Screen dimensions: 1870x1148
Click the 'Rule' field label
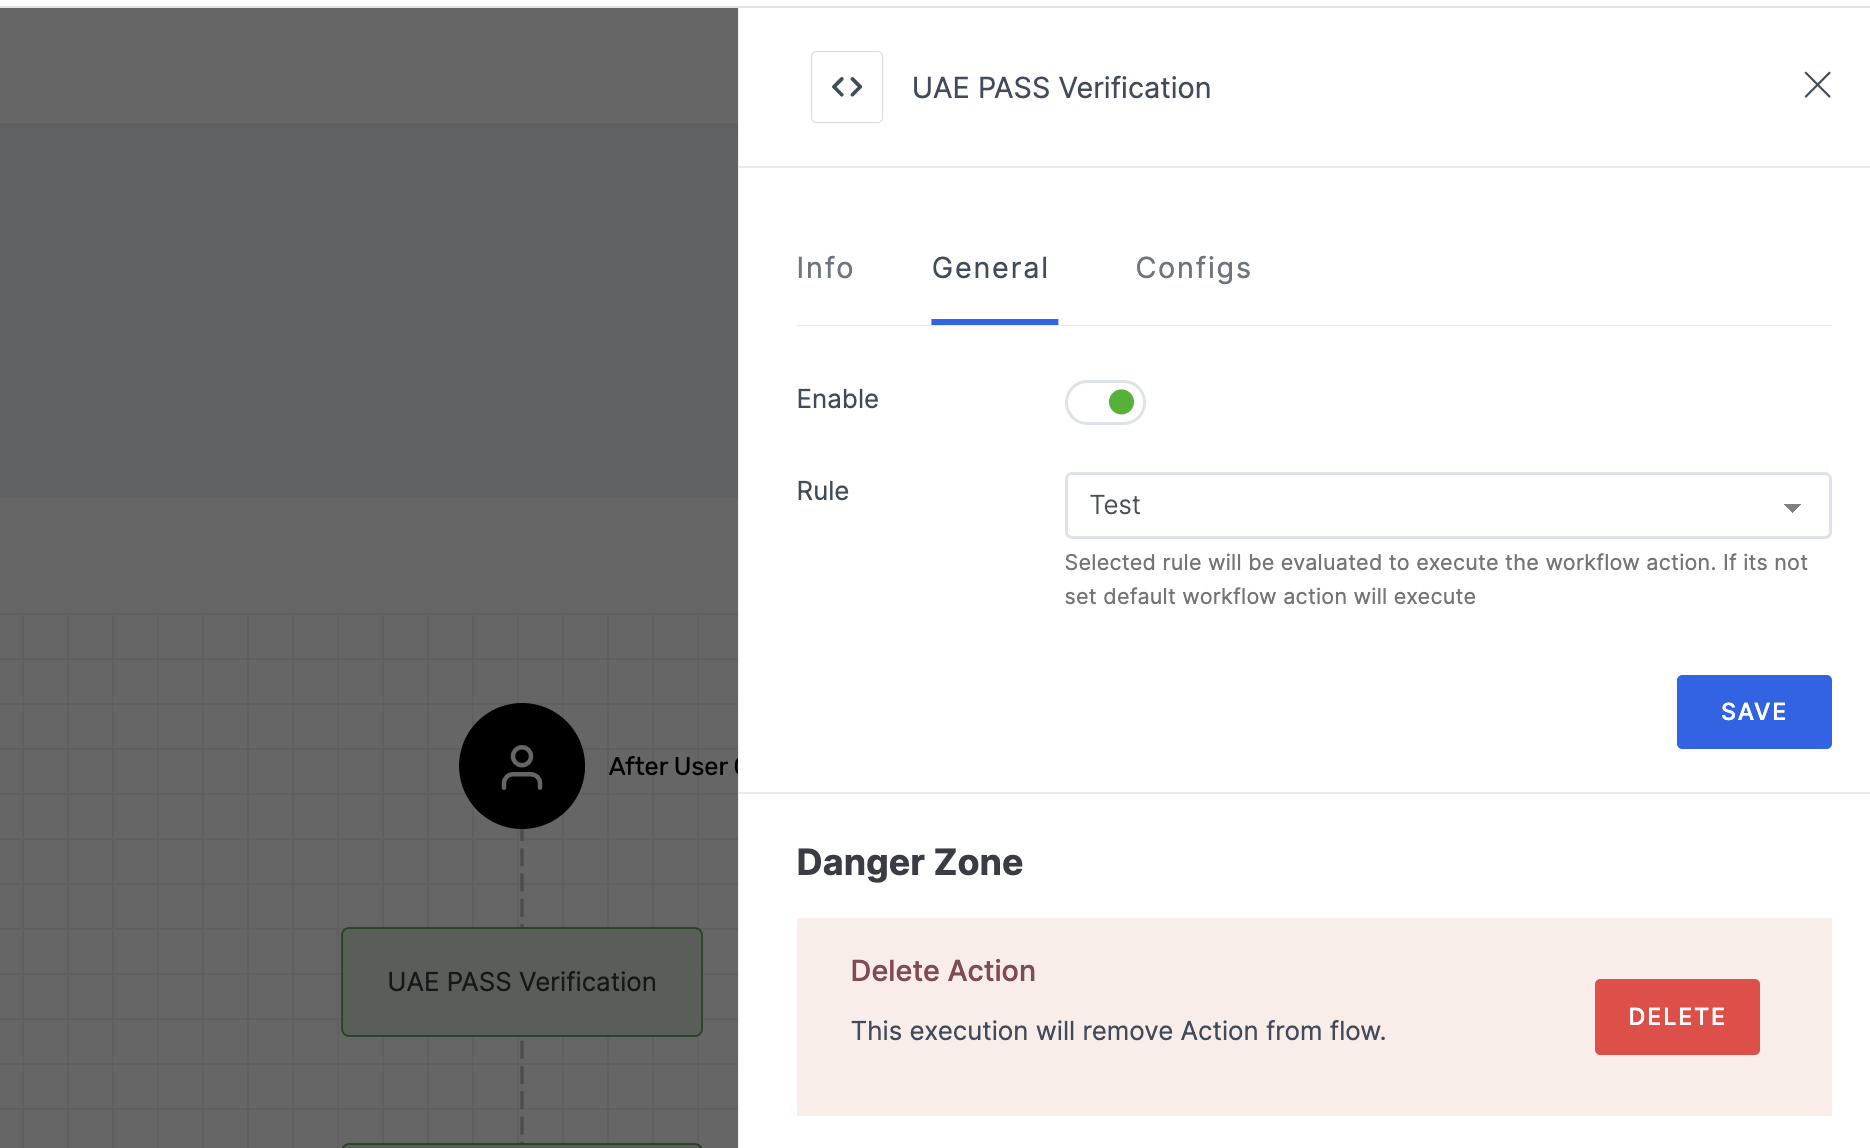tap(823, 491)
